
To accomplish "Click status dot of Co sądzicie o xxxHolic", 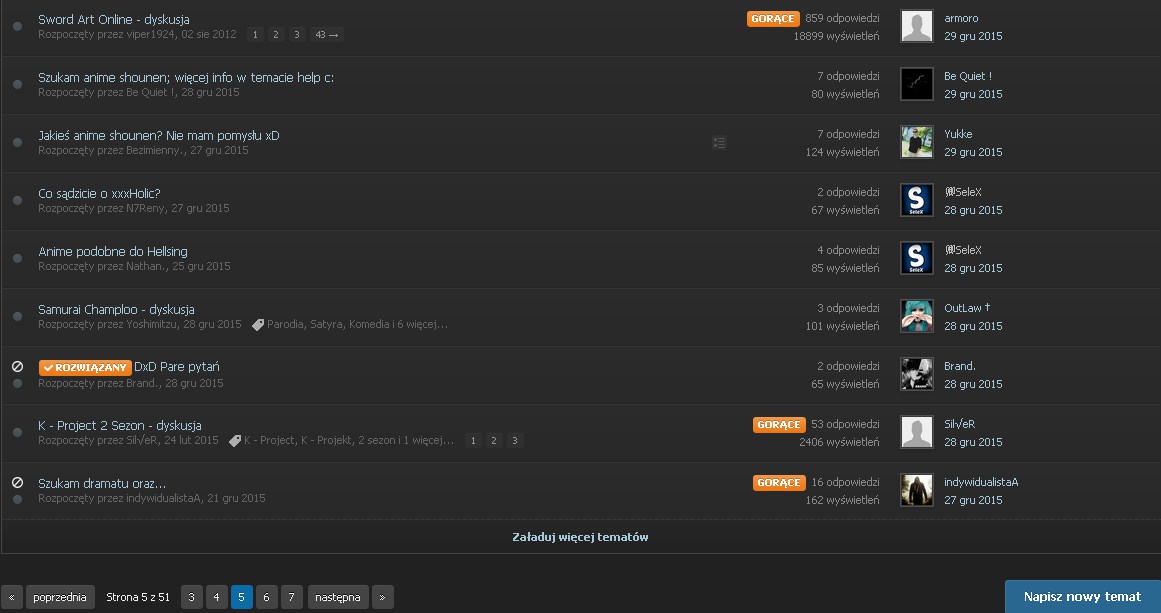I will point(18,201).
